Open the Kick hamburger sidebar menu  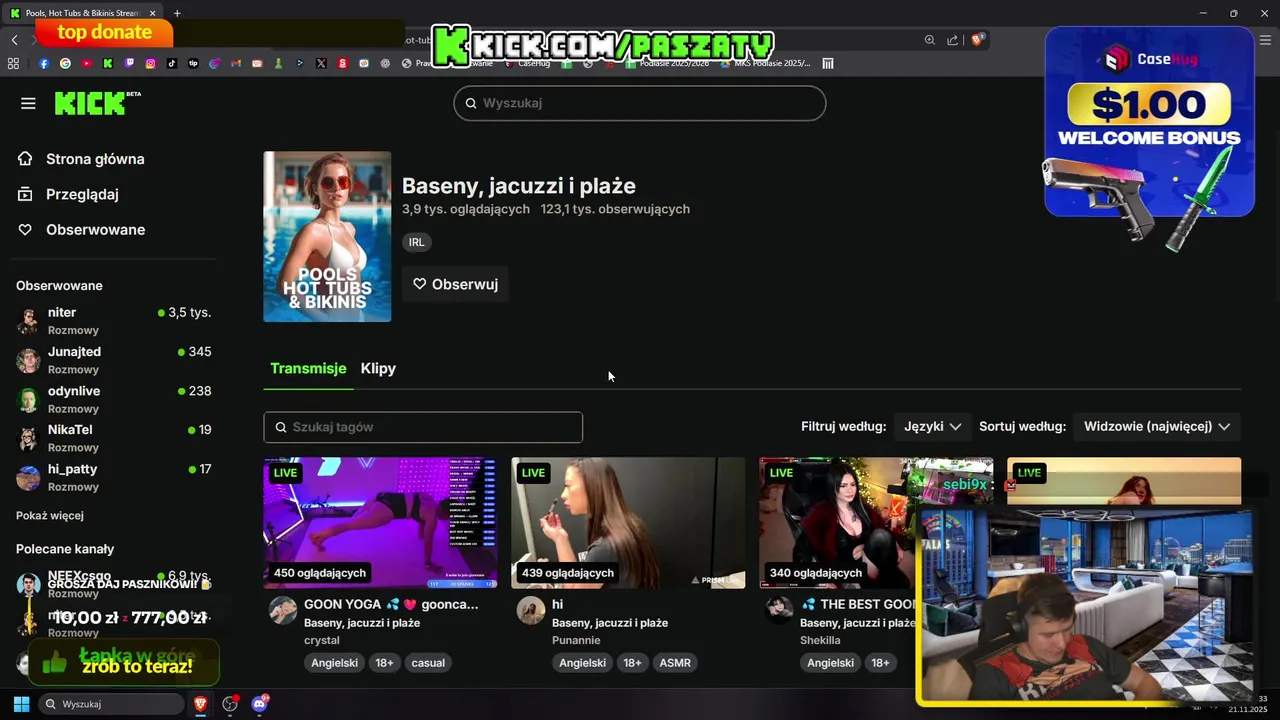click(28, 103)
